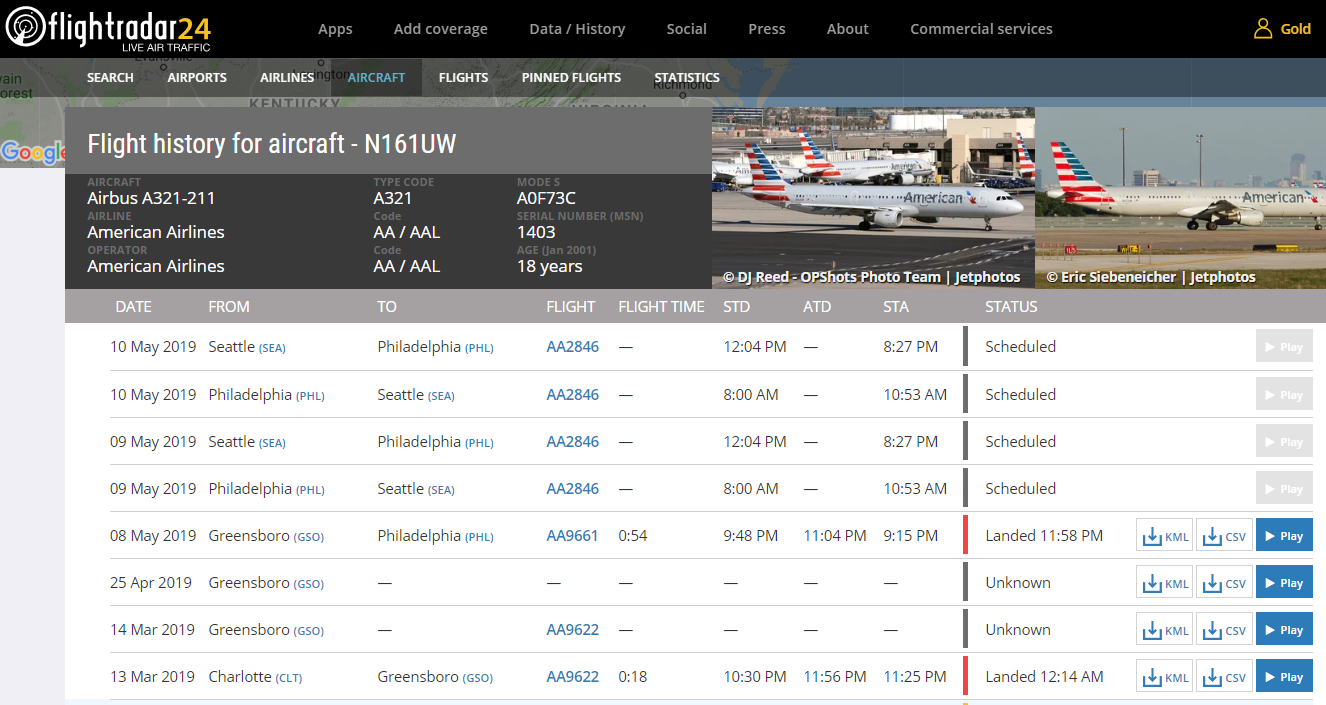The width and height of the screenshot is (1326, 705).
Task: Play the 08 May 2019 AA9661 flight
Action: (1284, 536)
